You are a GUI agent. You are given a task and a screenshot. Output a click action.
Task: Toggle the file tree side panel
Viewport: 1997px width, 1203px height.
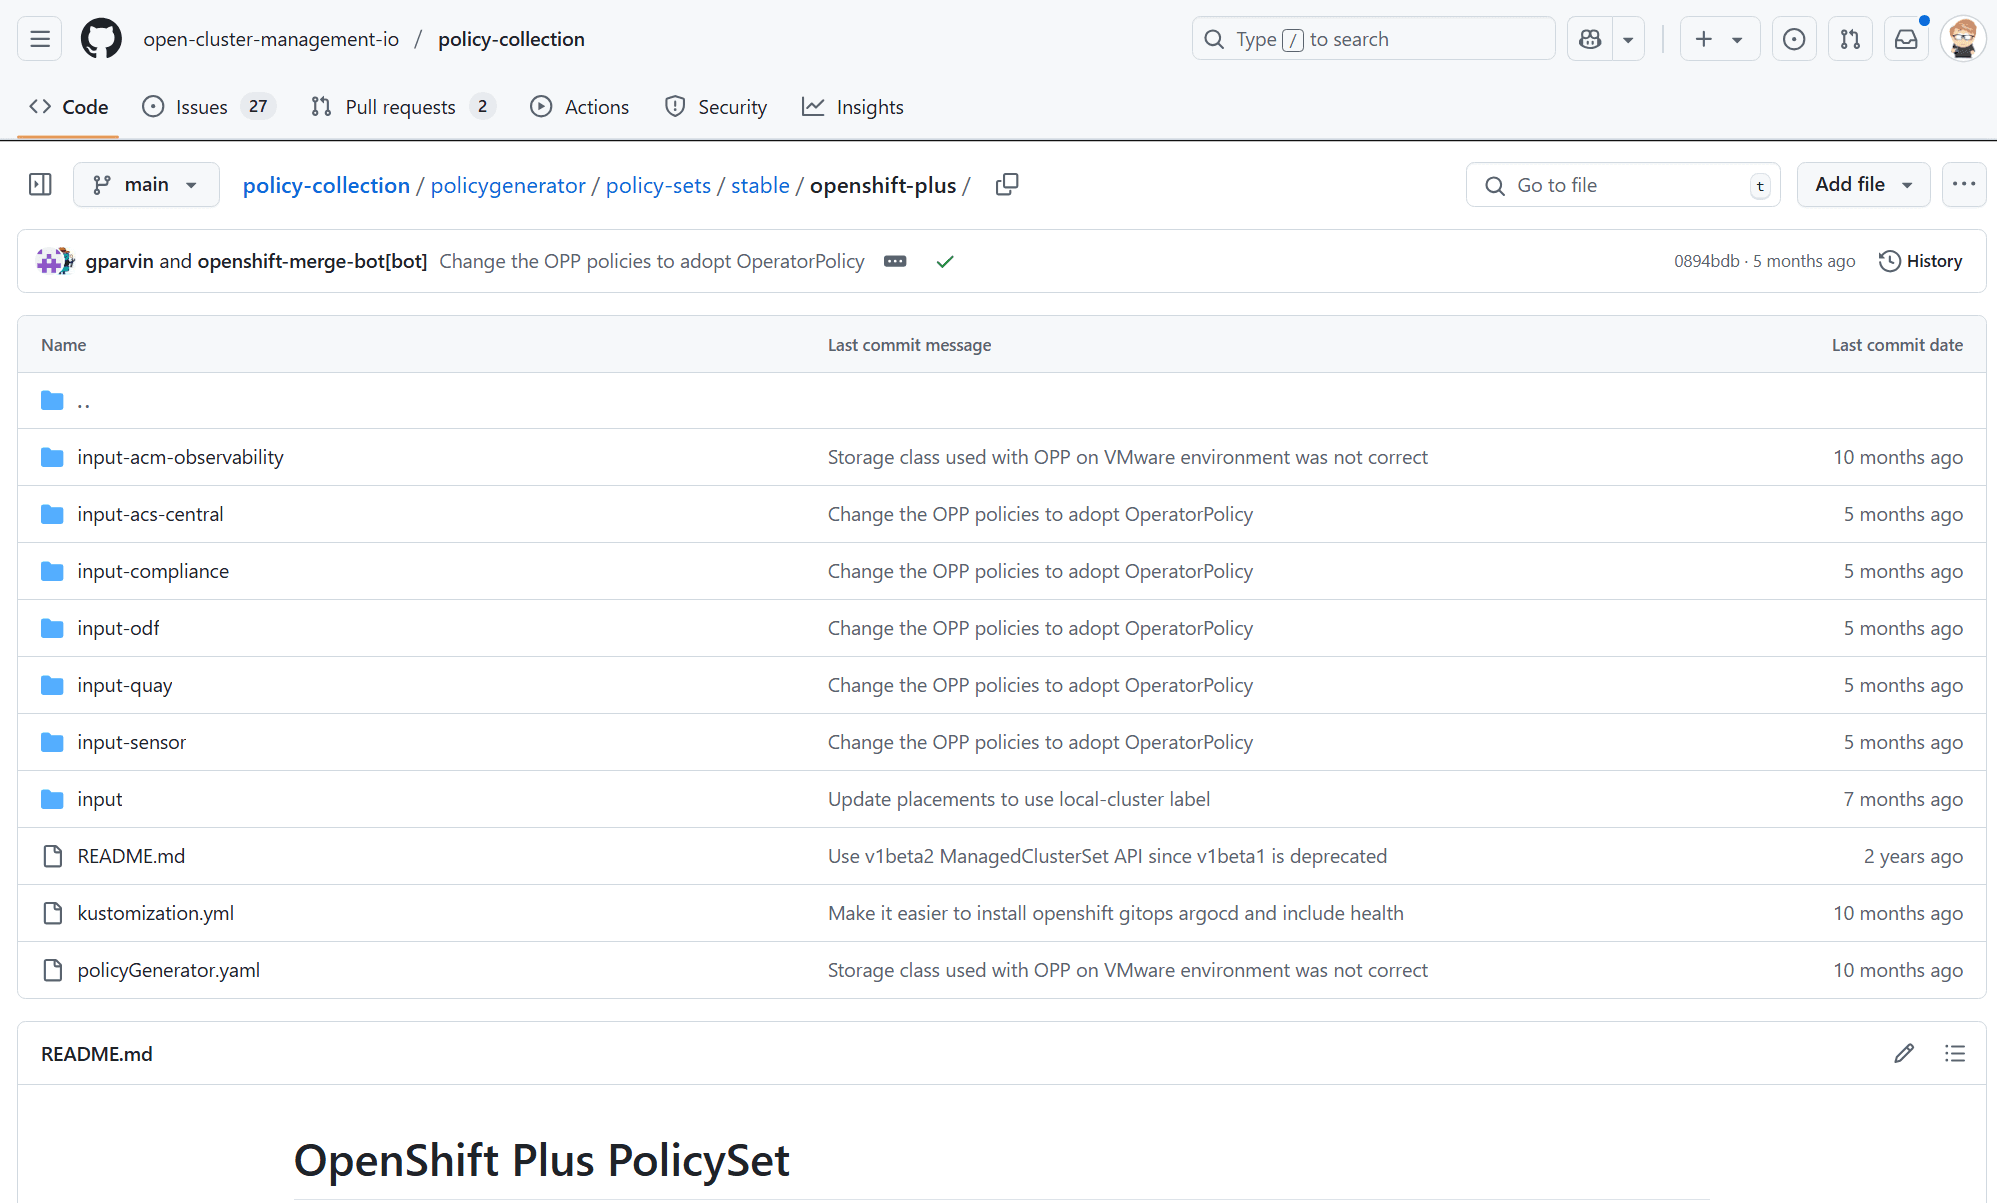(40, 185)
